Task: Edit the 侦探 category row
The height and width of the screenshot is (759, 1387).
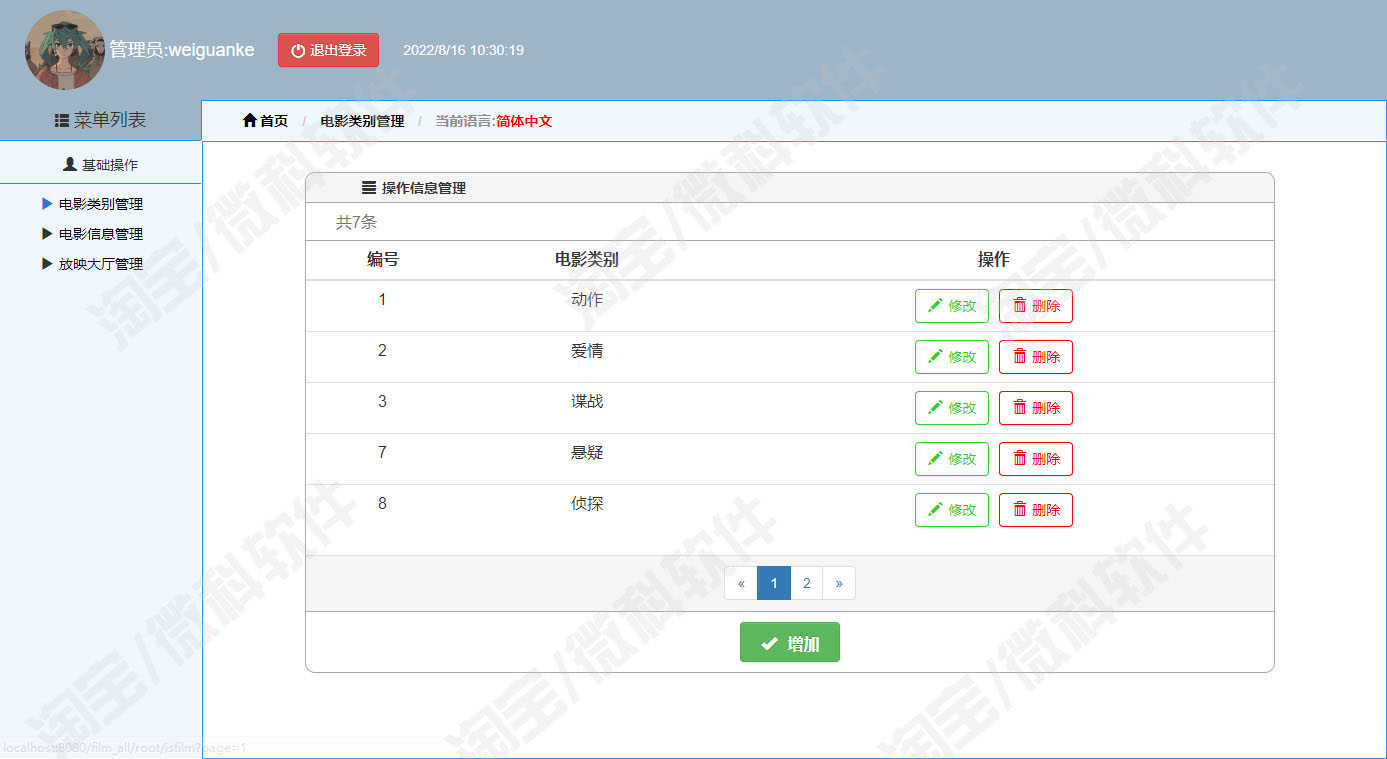Action: pos(952,510)
